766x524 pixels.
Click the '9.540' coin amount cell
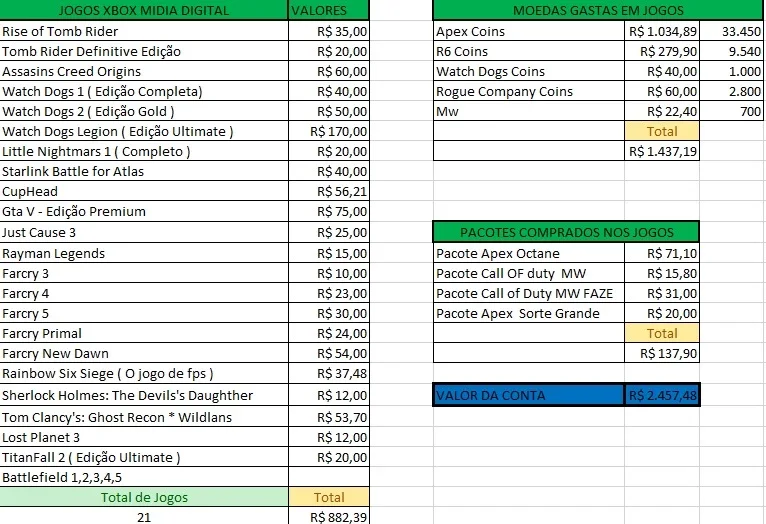click(731, 51)
